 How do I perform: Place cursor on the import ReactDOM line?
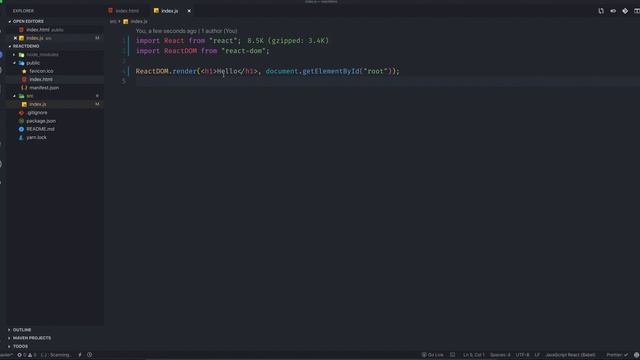202,51
